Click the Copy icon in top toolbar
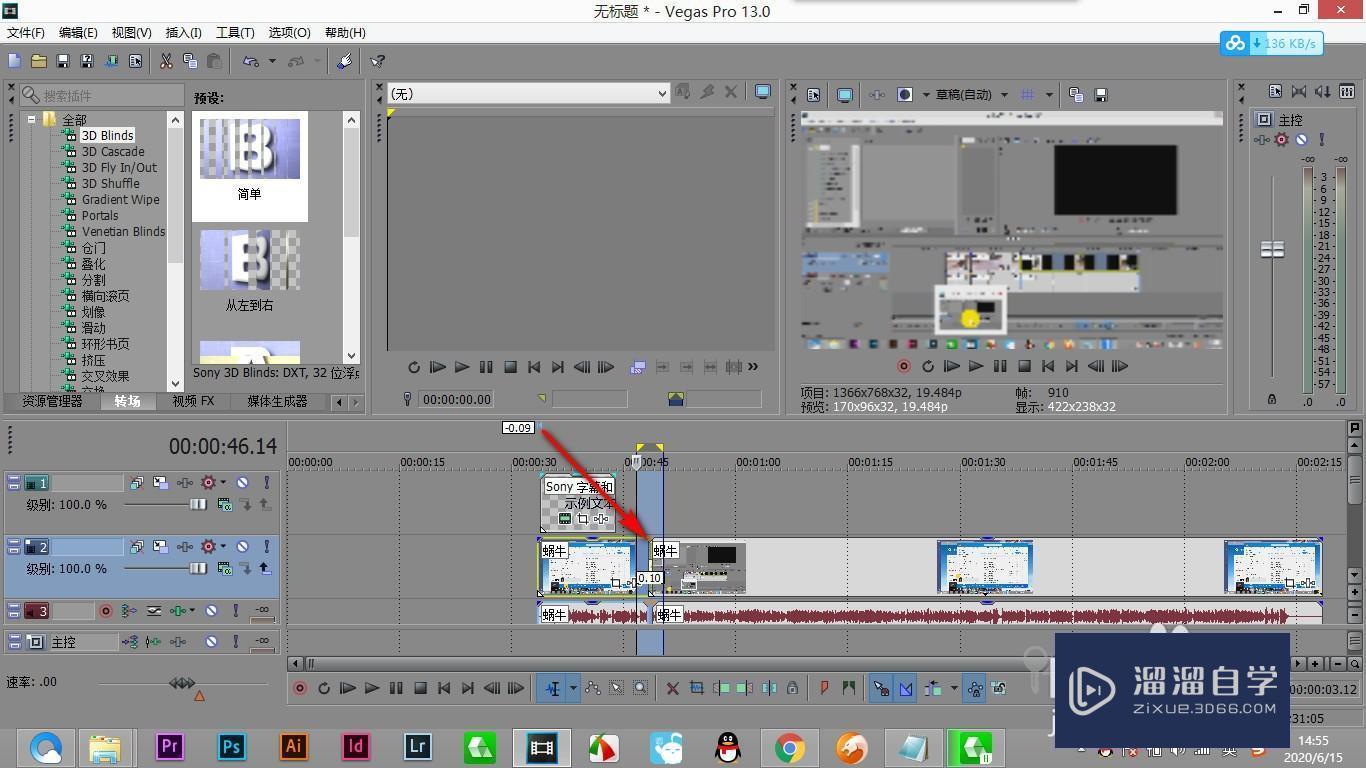The width and height of the screenshot is (1366, 768). coord(190,61)
